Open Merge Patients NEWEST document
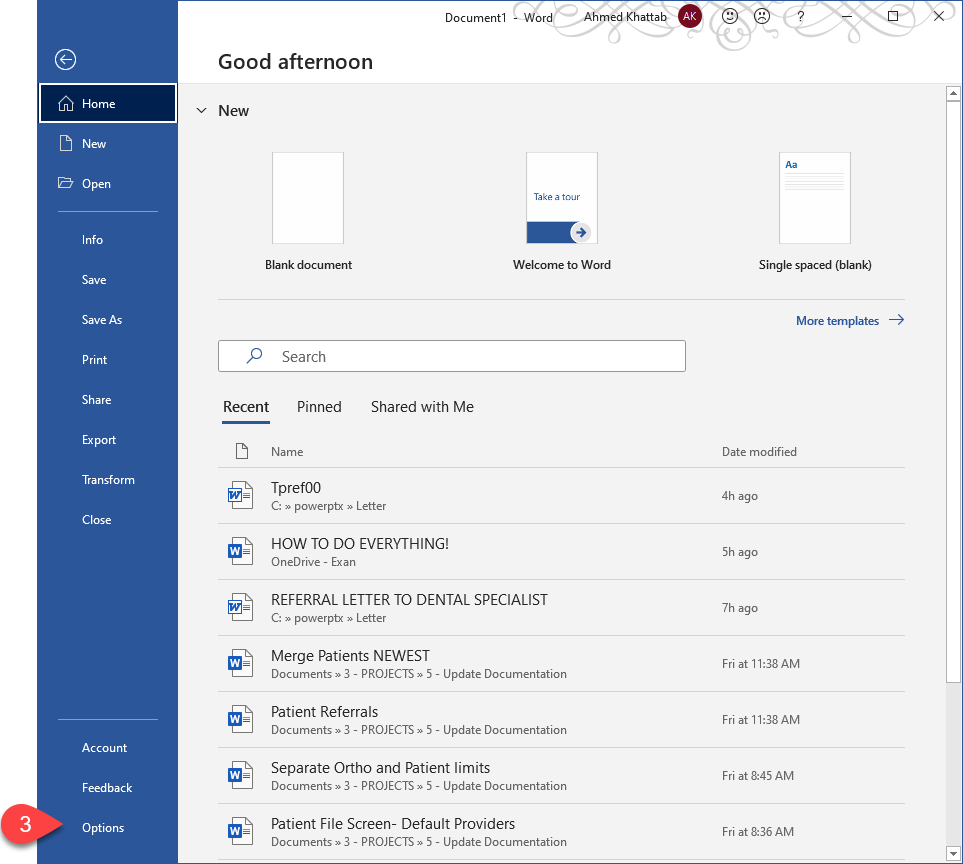 [561, 664]
